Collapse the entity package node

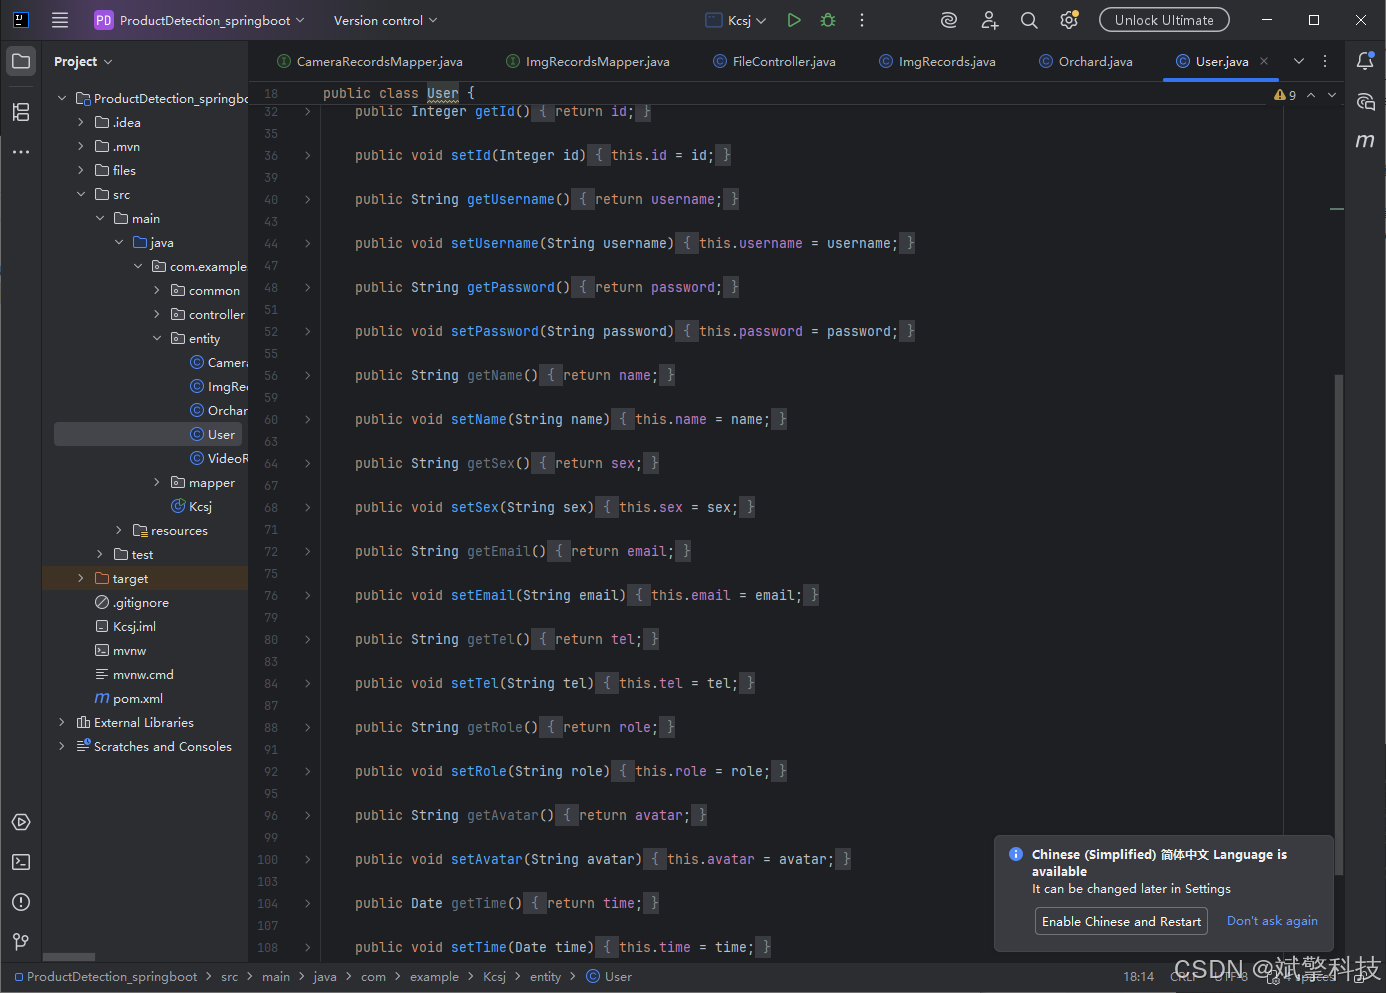[157, 338]
